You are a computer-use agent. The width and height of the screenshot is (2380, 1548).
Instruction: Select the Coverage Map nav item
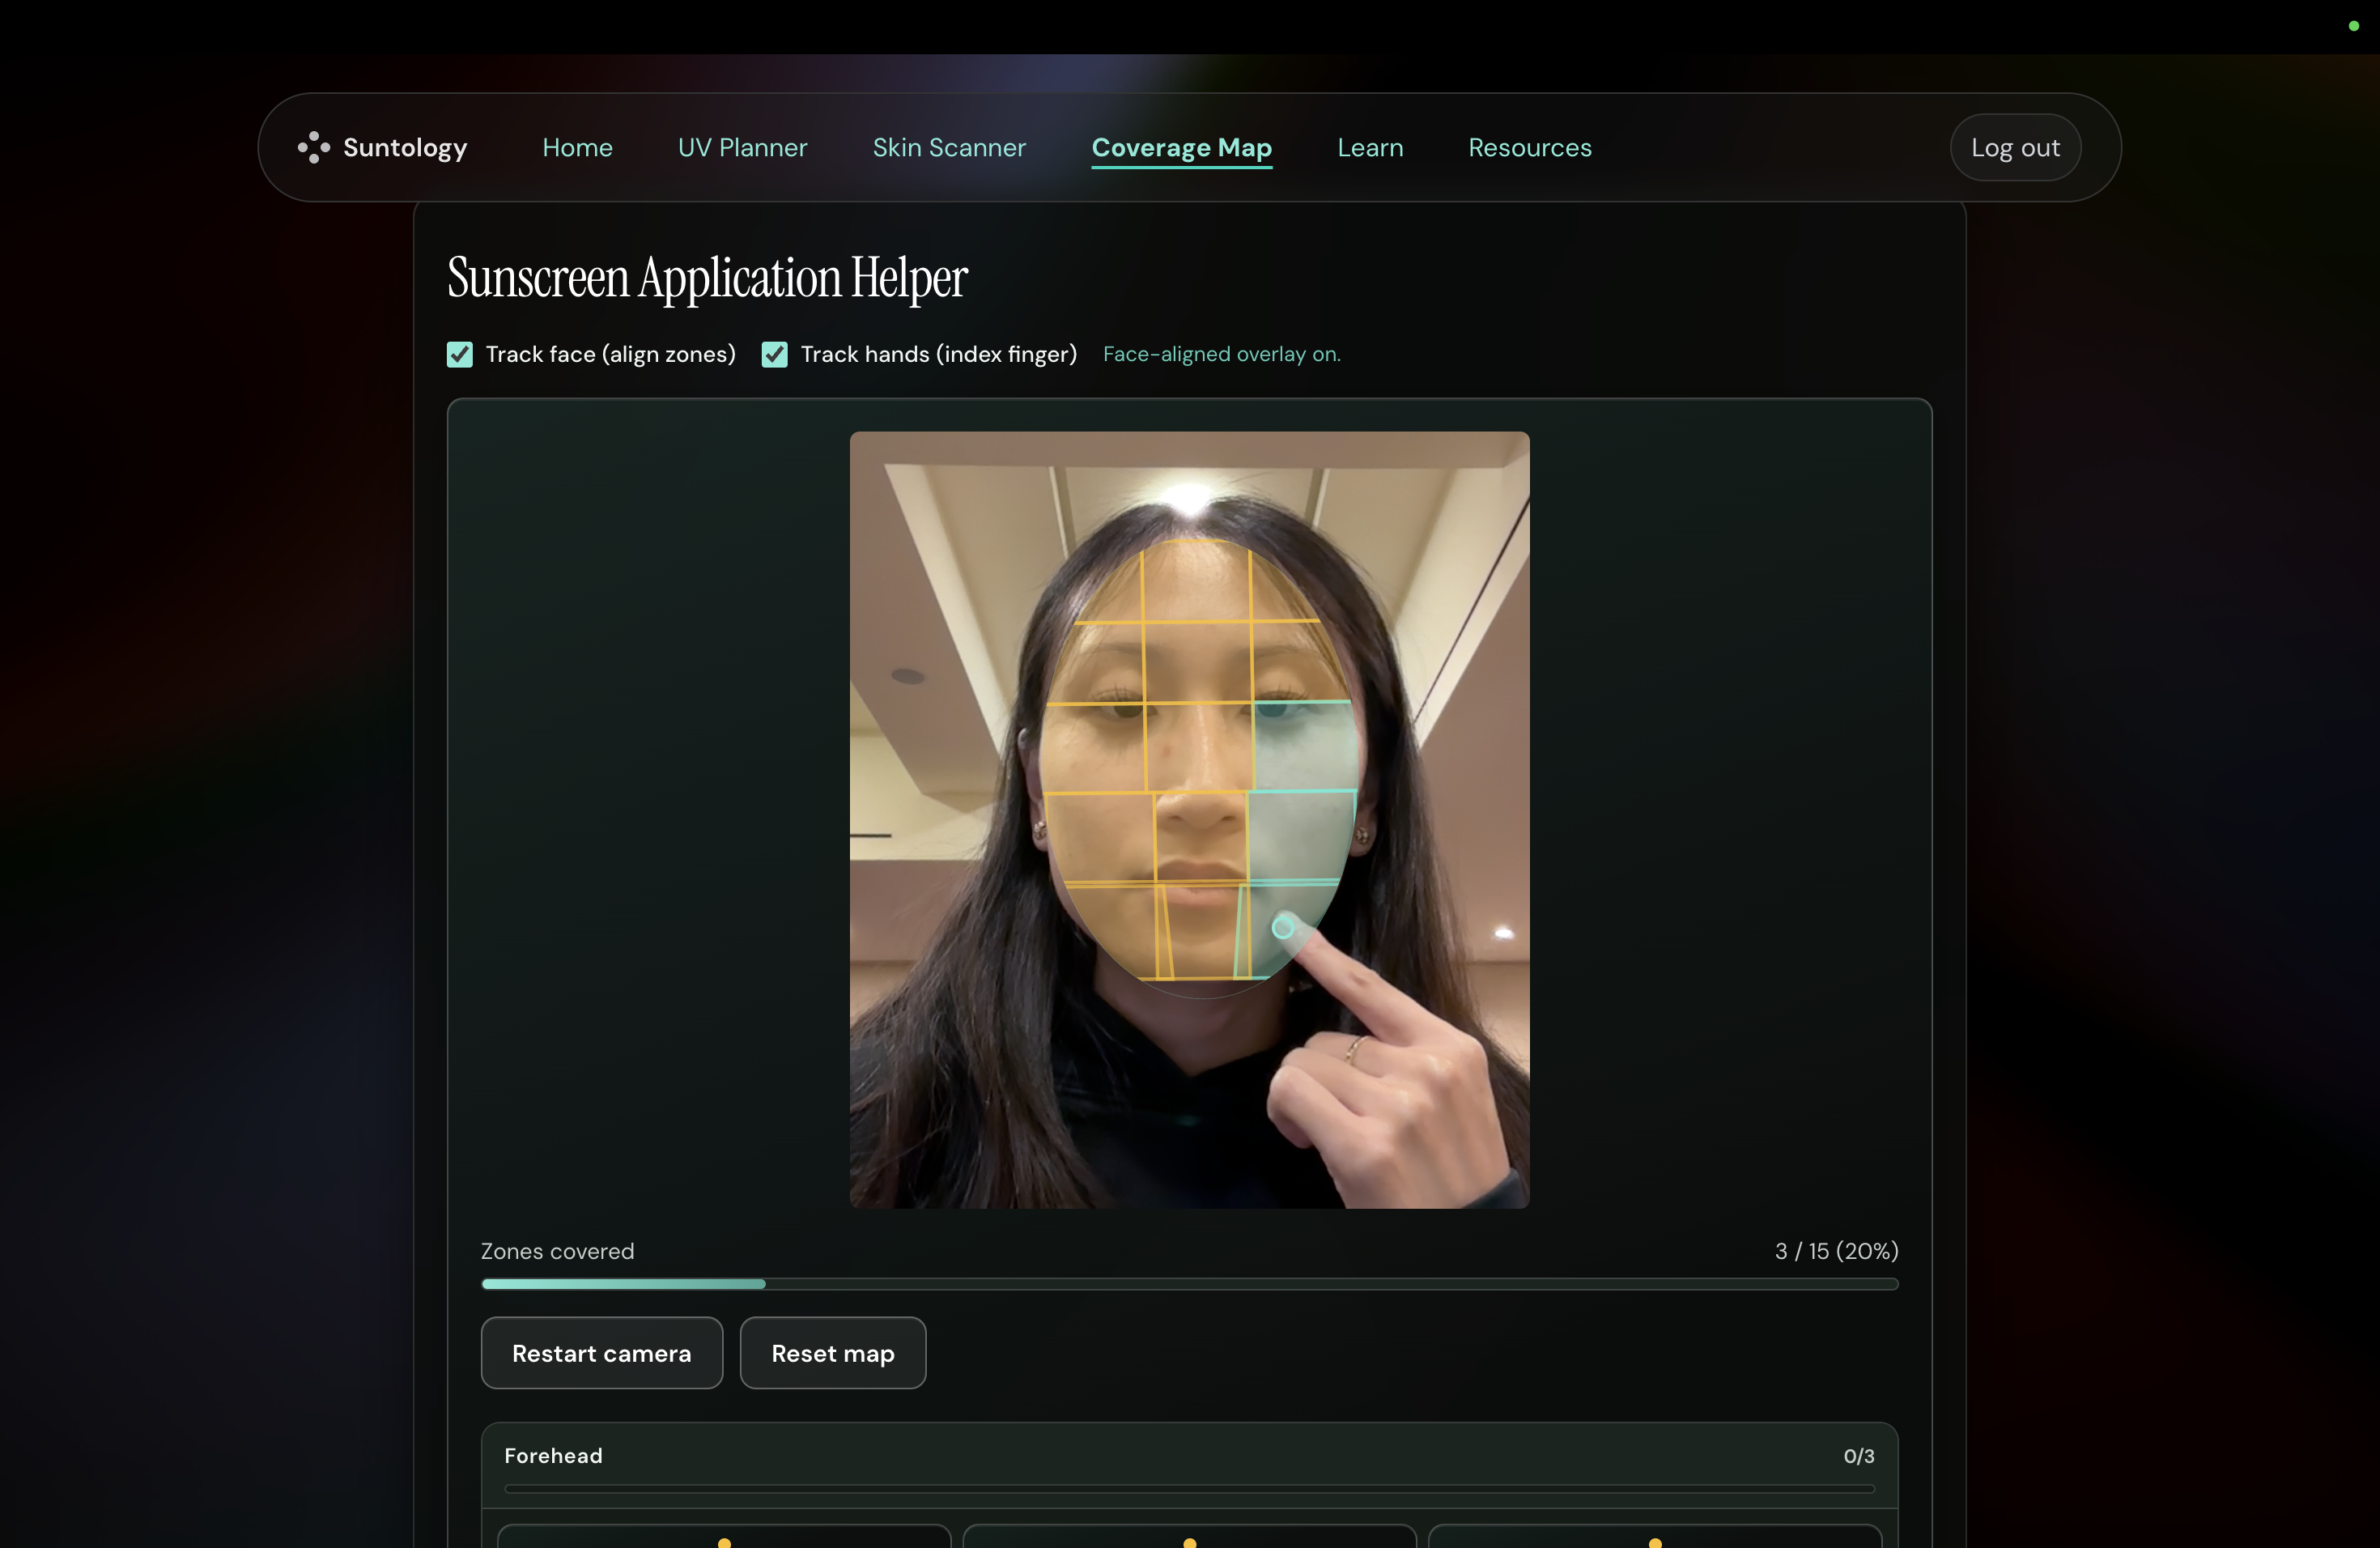tap(1181, 147)
